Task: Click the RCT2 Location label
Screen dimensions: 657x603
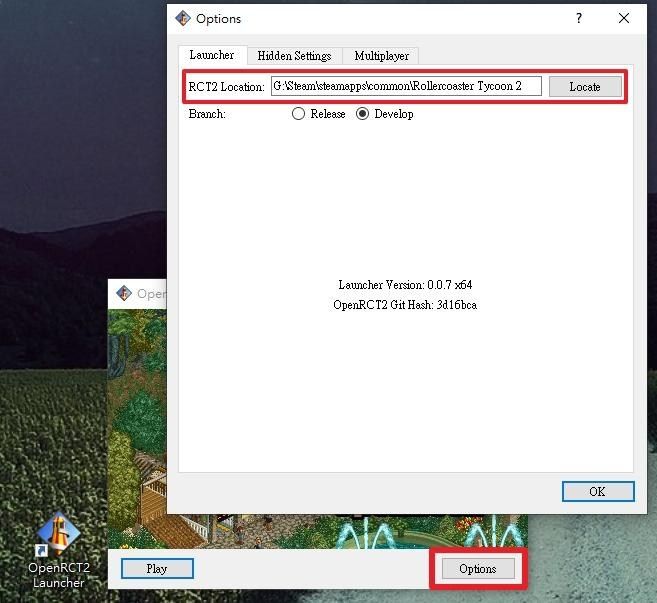Action: click(226, 87)
